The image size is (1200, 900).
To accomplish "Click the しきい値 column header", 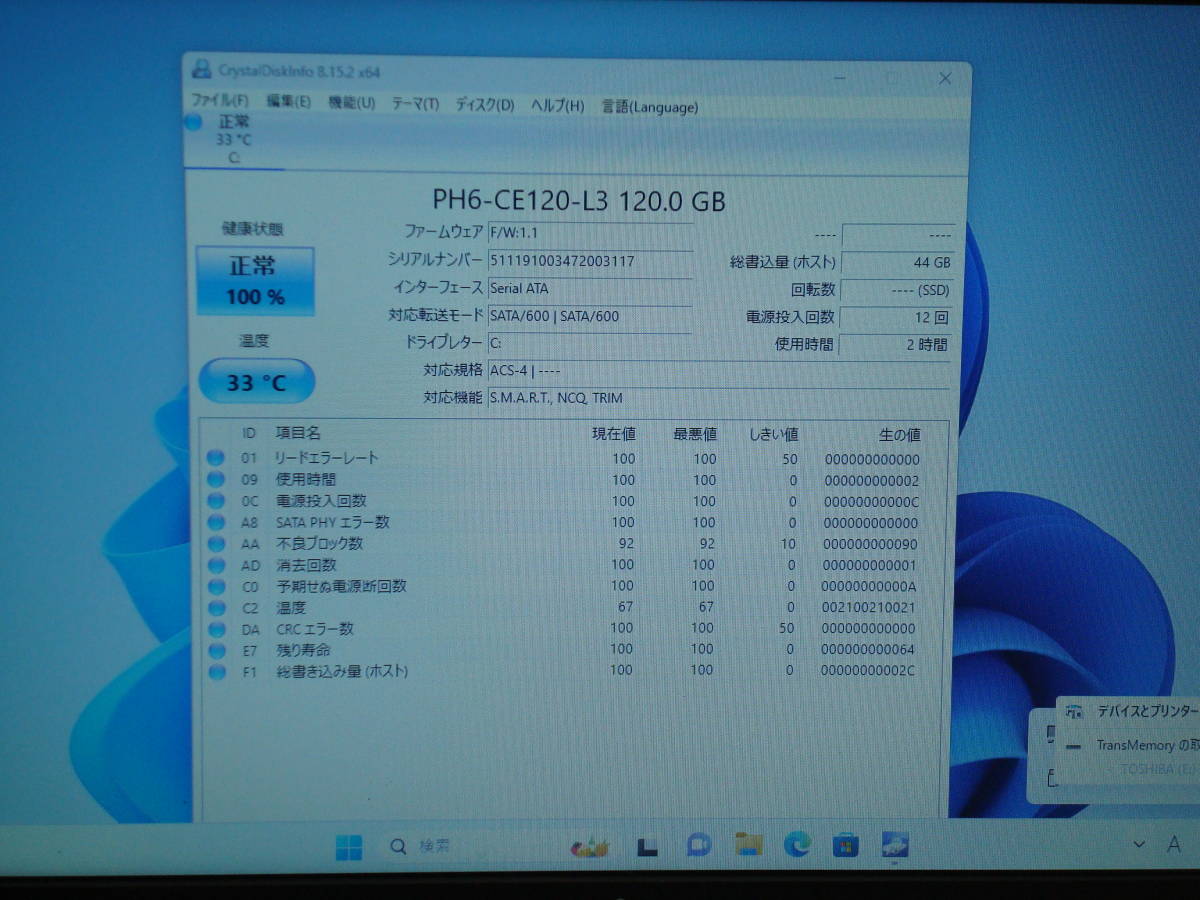I will (773, 434).
